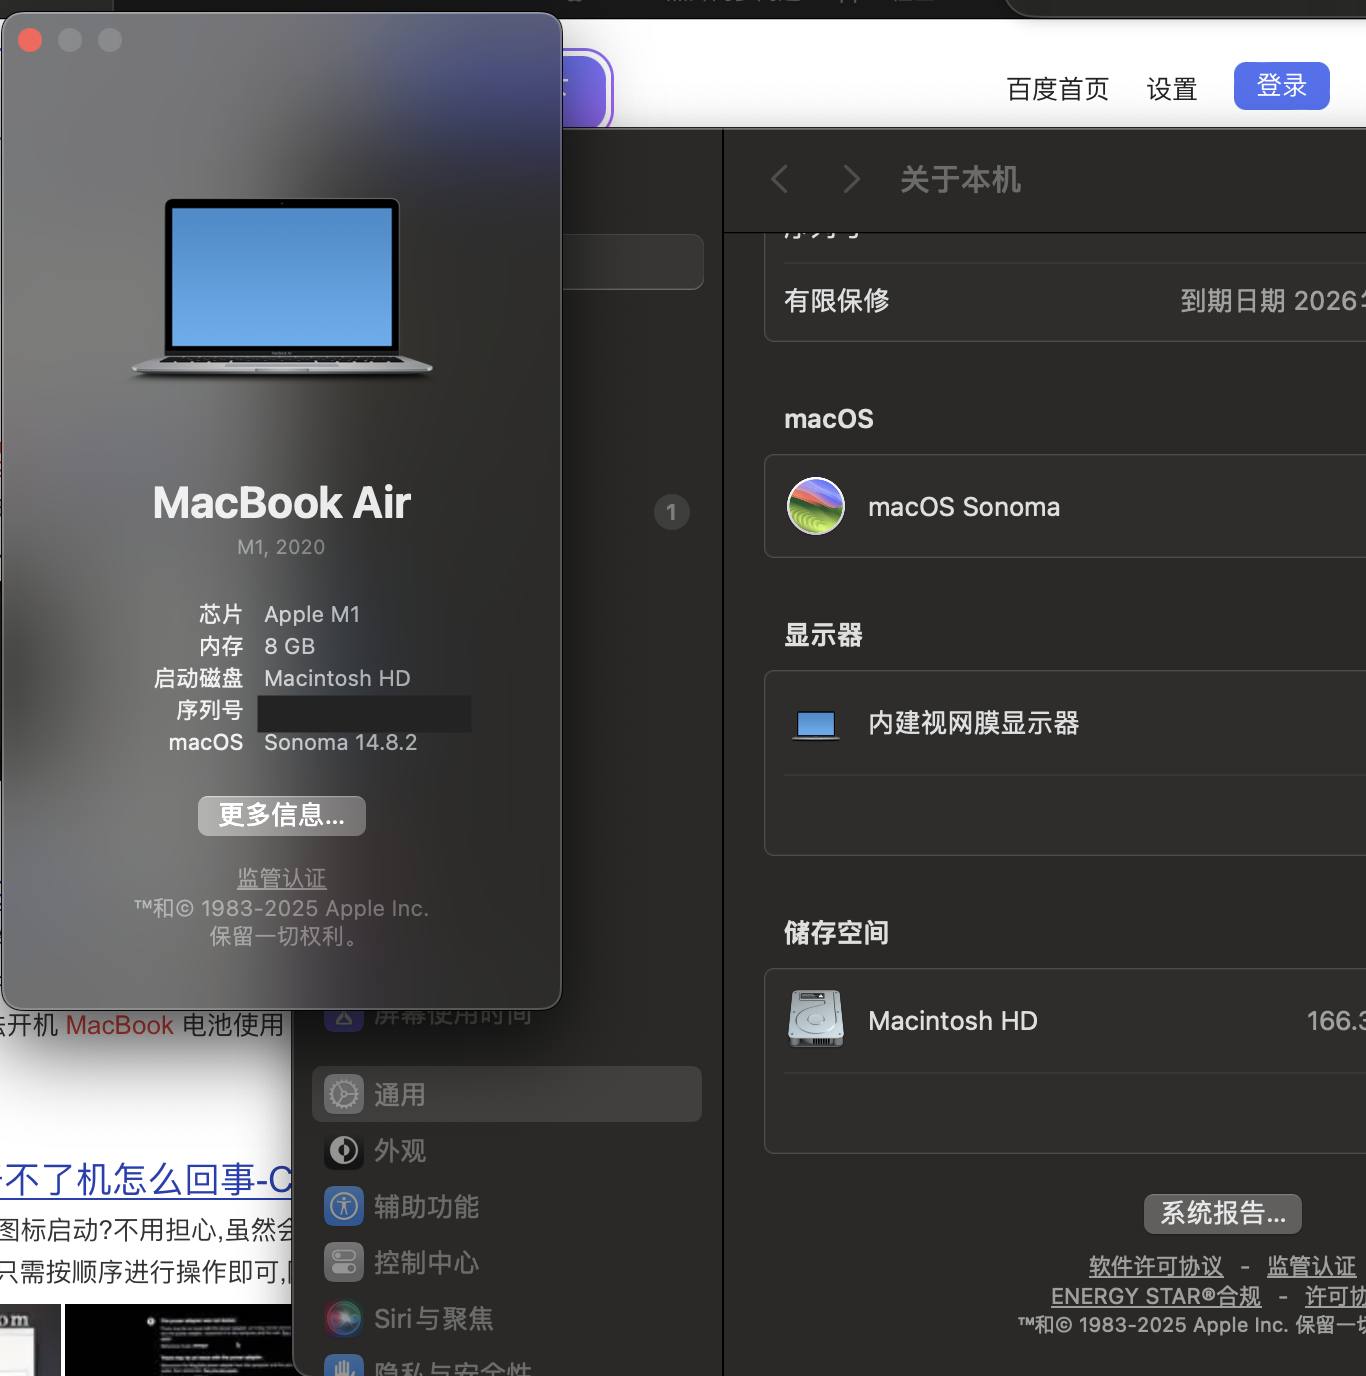Screen dimensions: 1366x1376
Task: Open 设置 menu on Baidu page
Action: (1171, 90)
